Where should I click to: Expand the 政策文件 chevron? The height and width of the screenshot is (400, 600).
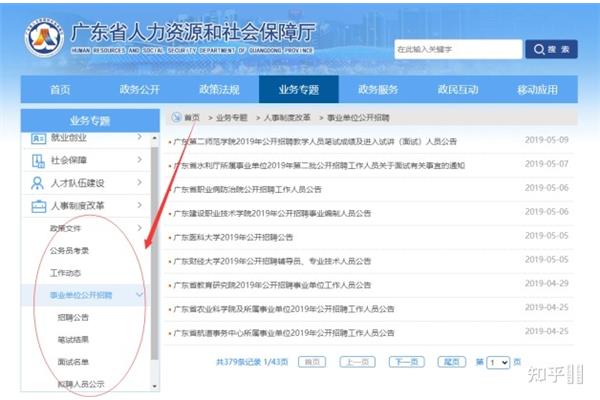[x=139, y=228]
